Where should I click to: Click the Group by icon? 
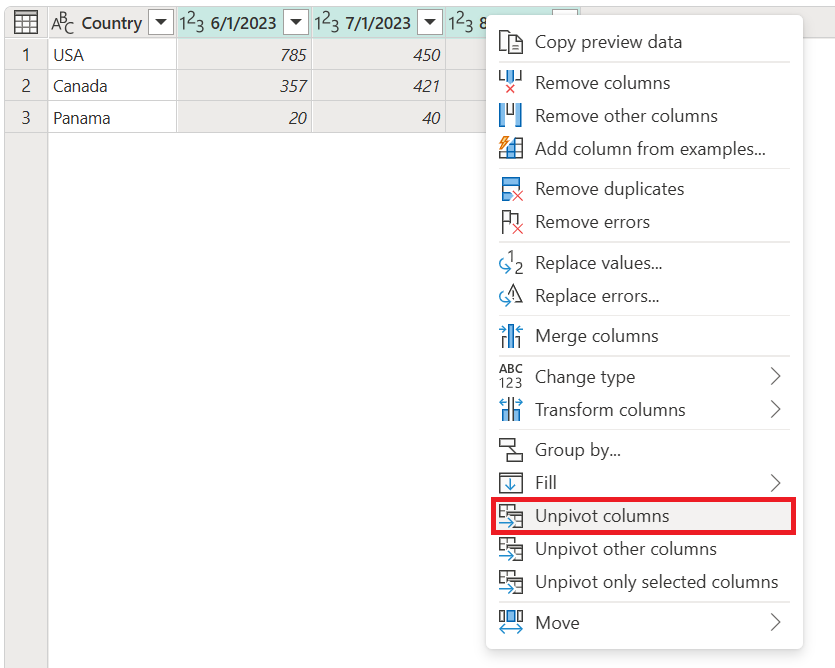pos(511,449)
